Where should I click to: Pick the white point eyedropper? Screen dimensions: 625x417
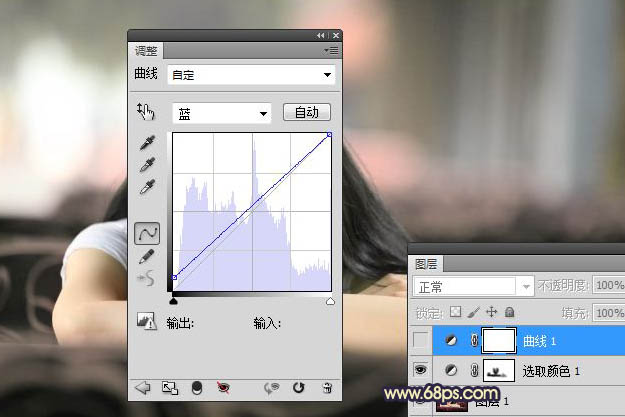[147, 187]
